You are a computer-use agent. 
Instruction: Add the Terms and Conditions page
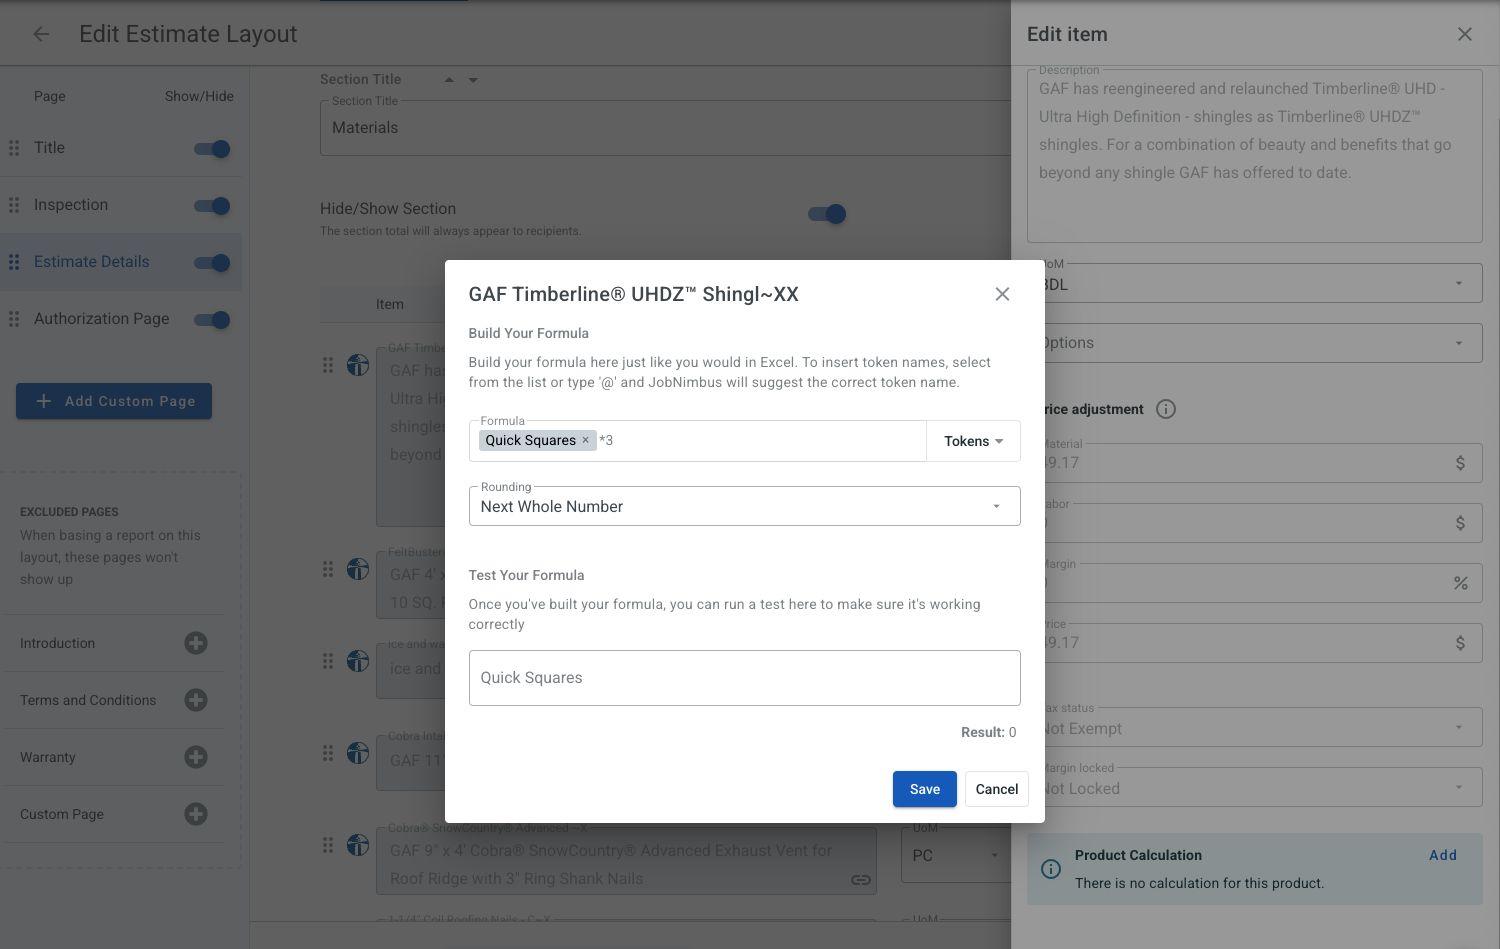(196, 700)
